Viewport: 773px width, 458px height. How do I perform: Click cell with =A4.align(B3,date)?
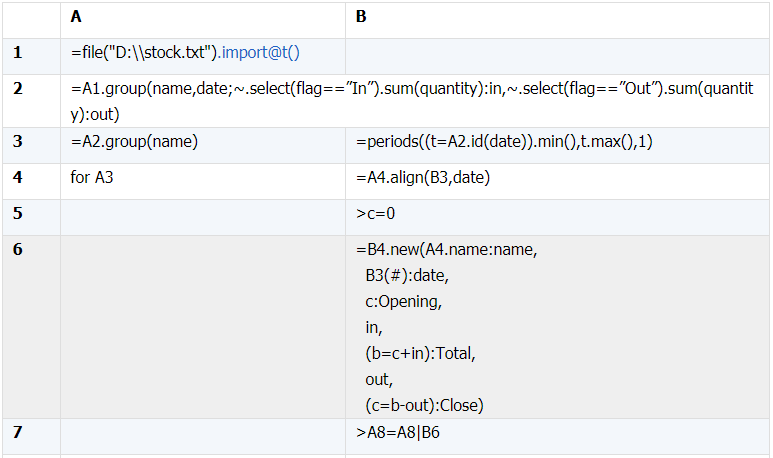[x=557, y=181]
